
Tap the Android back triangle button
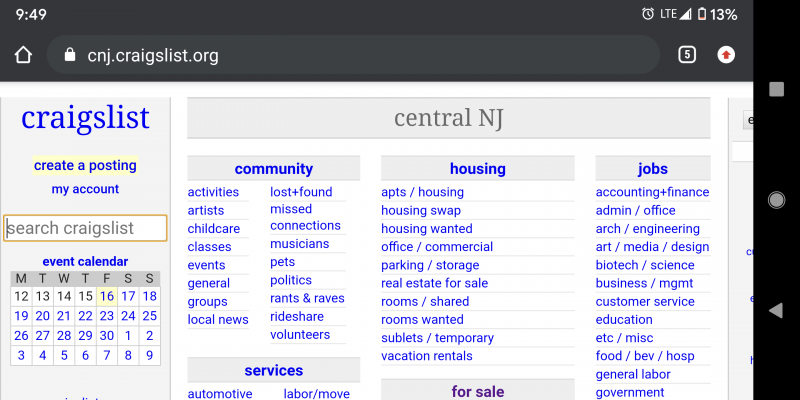point(776,310)
